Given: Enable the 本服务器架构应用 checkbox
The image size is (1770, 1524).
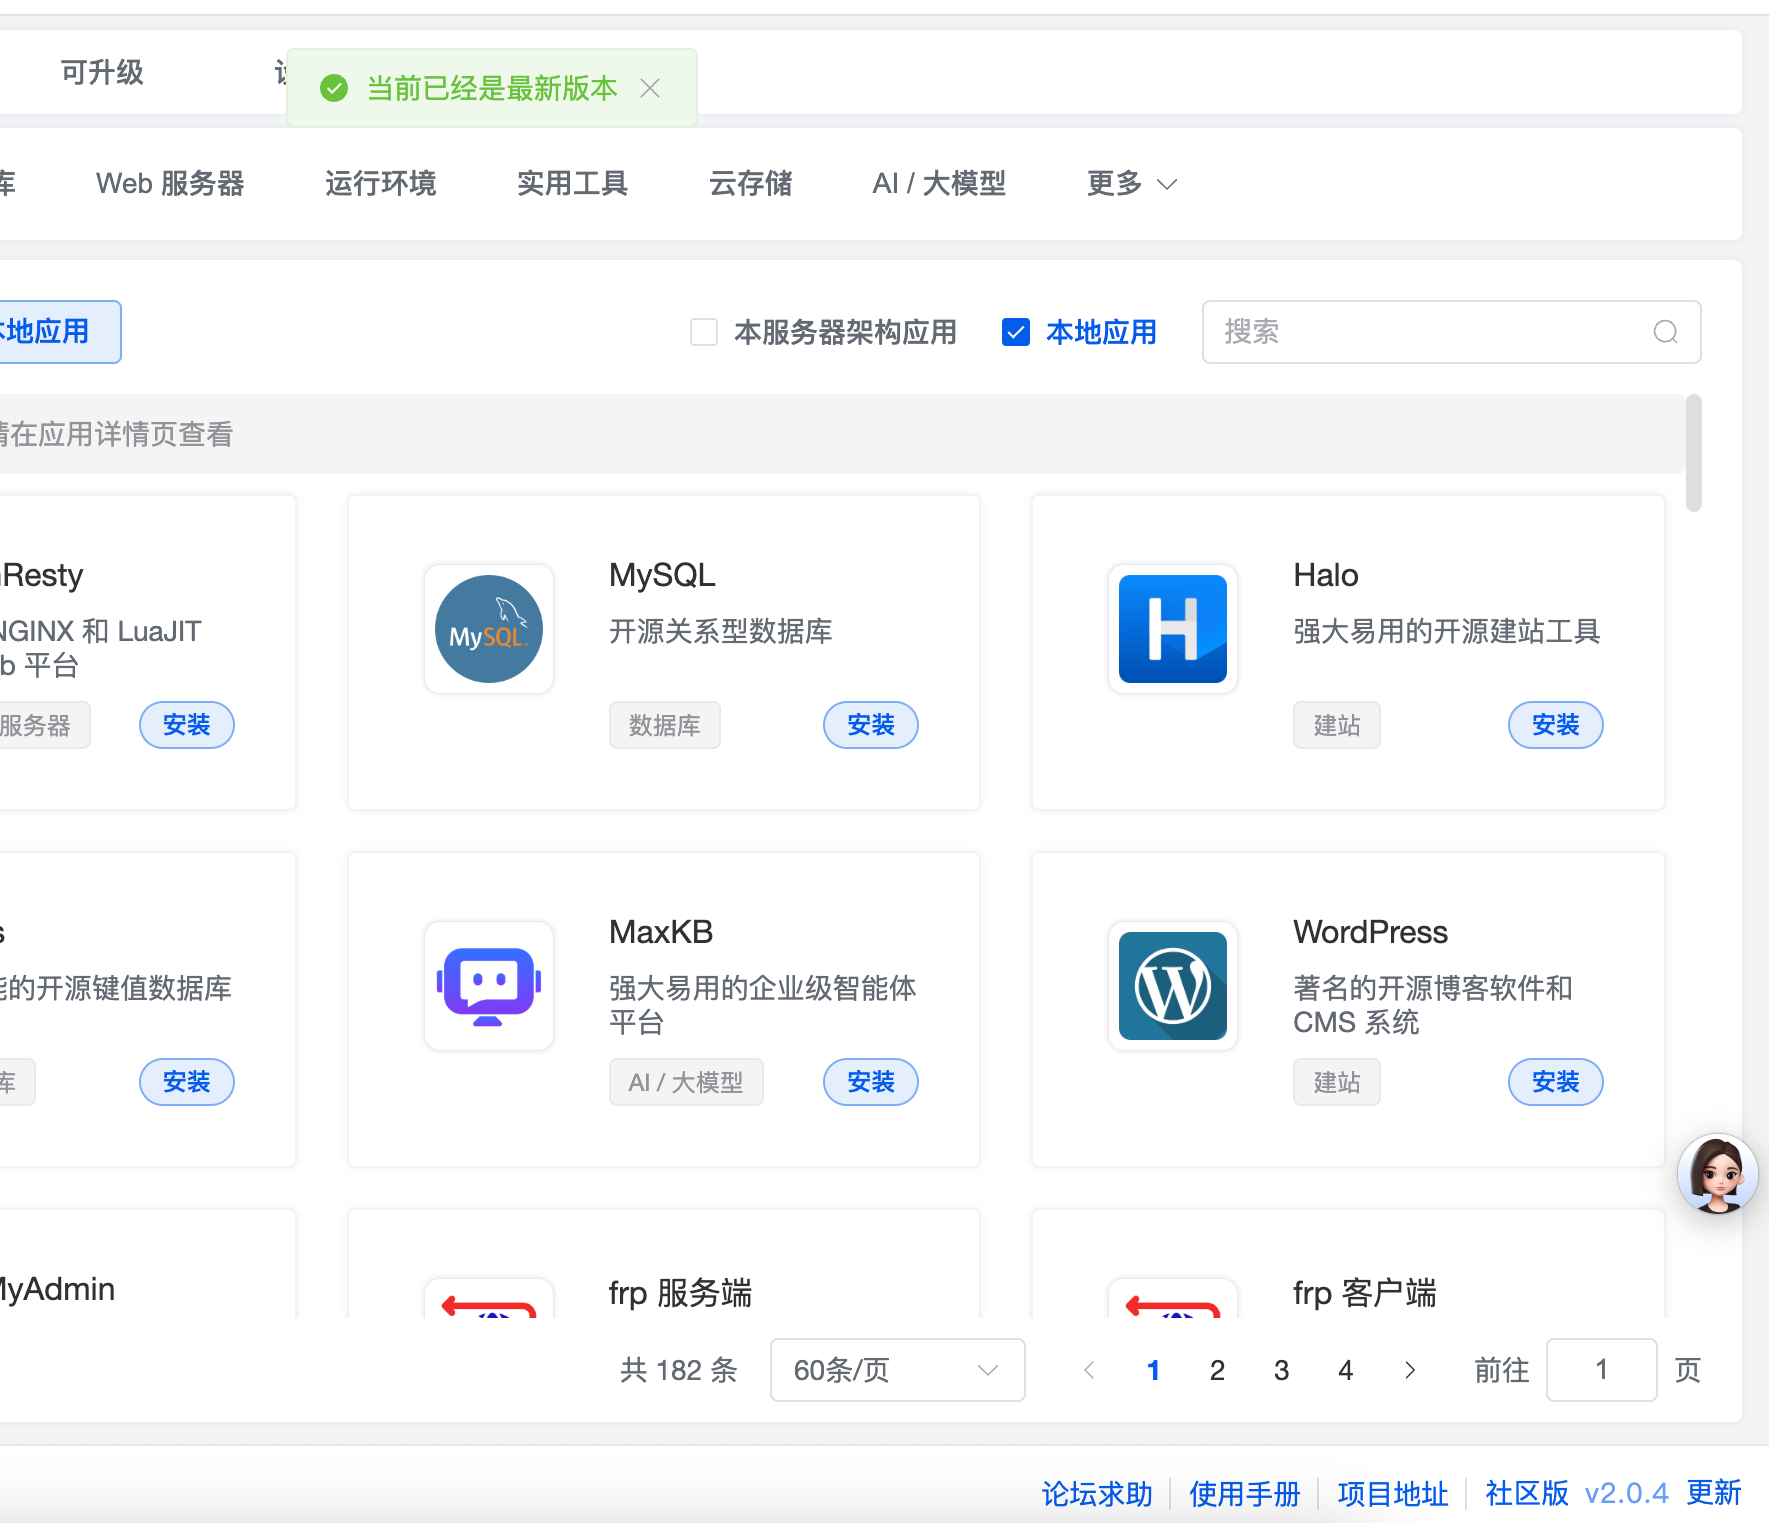Looking at the screenshot, I should click(x=704, y=332).
